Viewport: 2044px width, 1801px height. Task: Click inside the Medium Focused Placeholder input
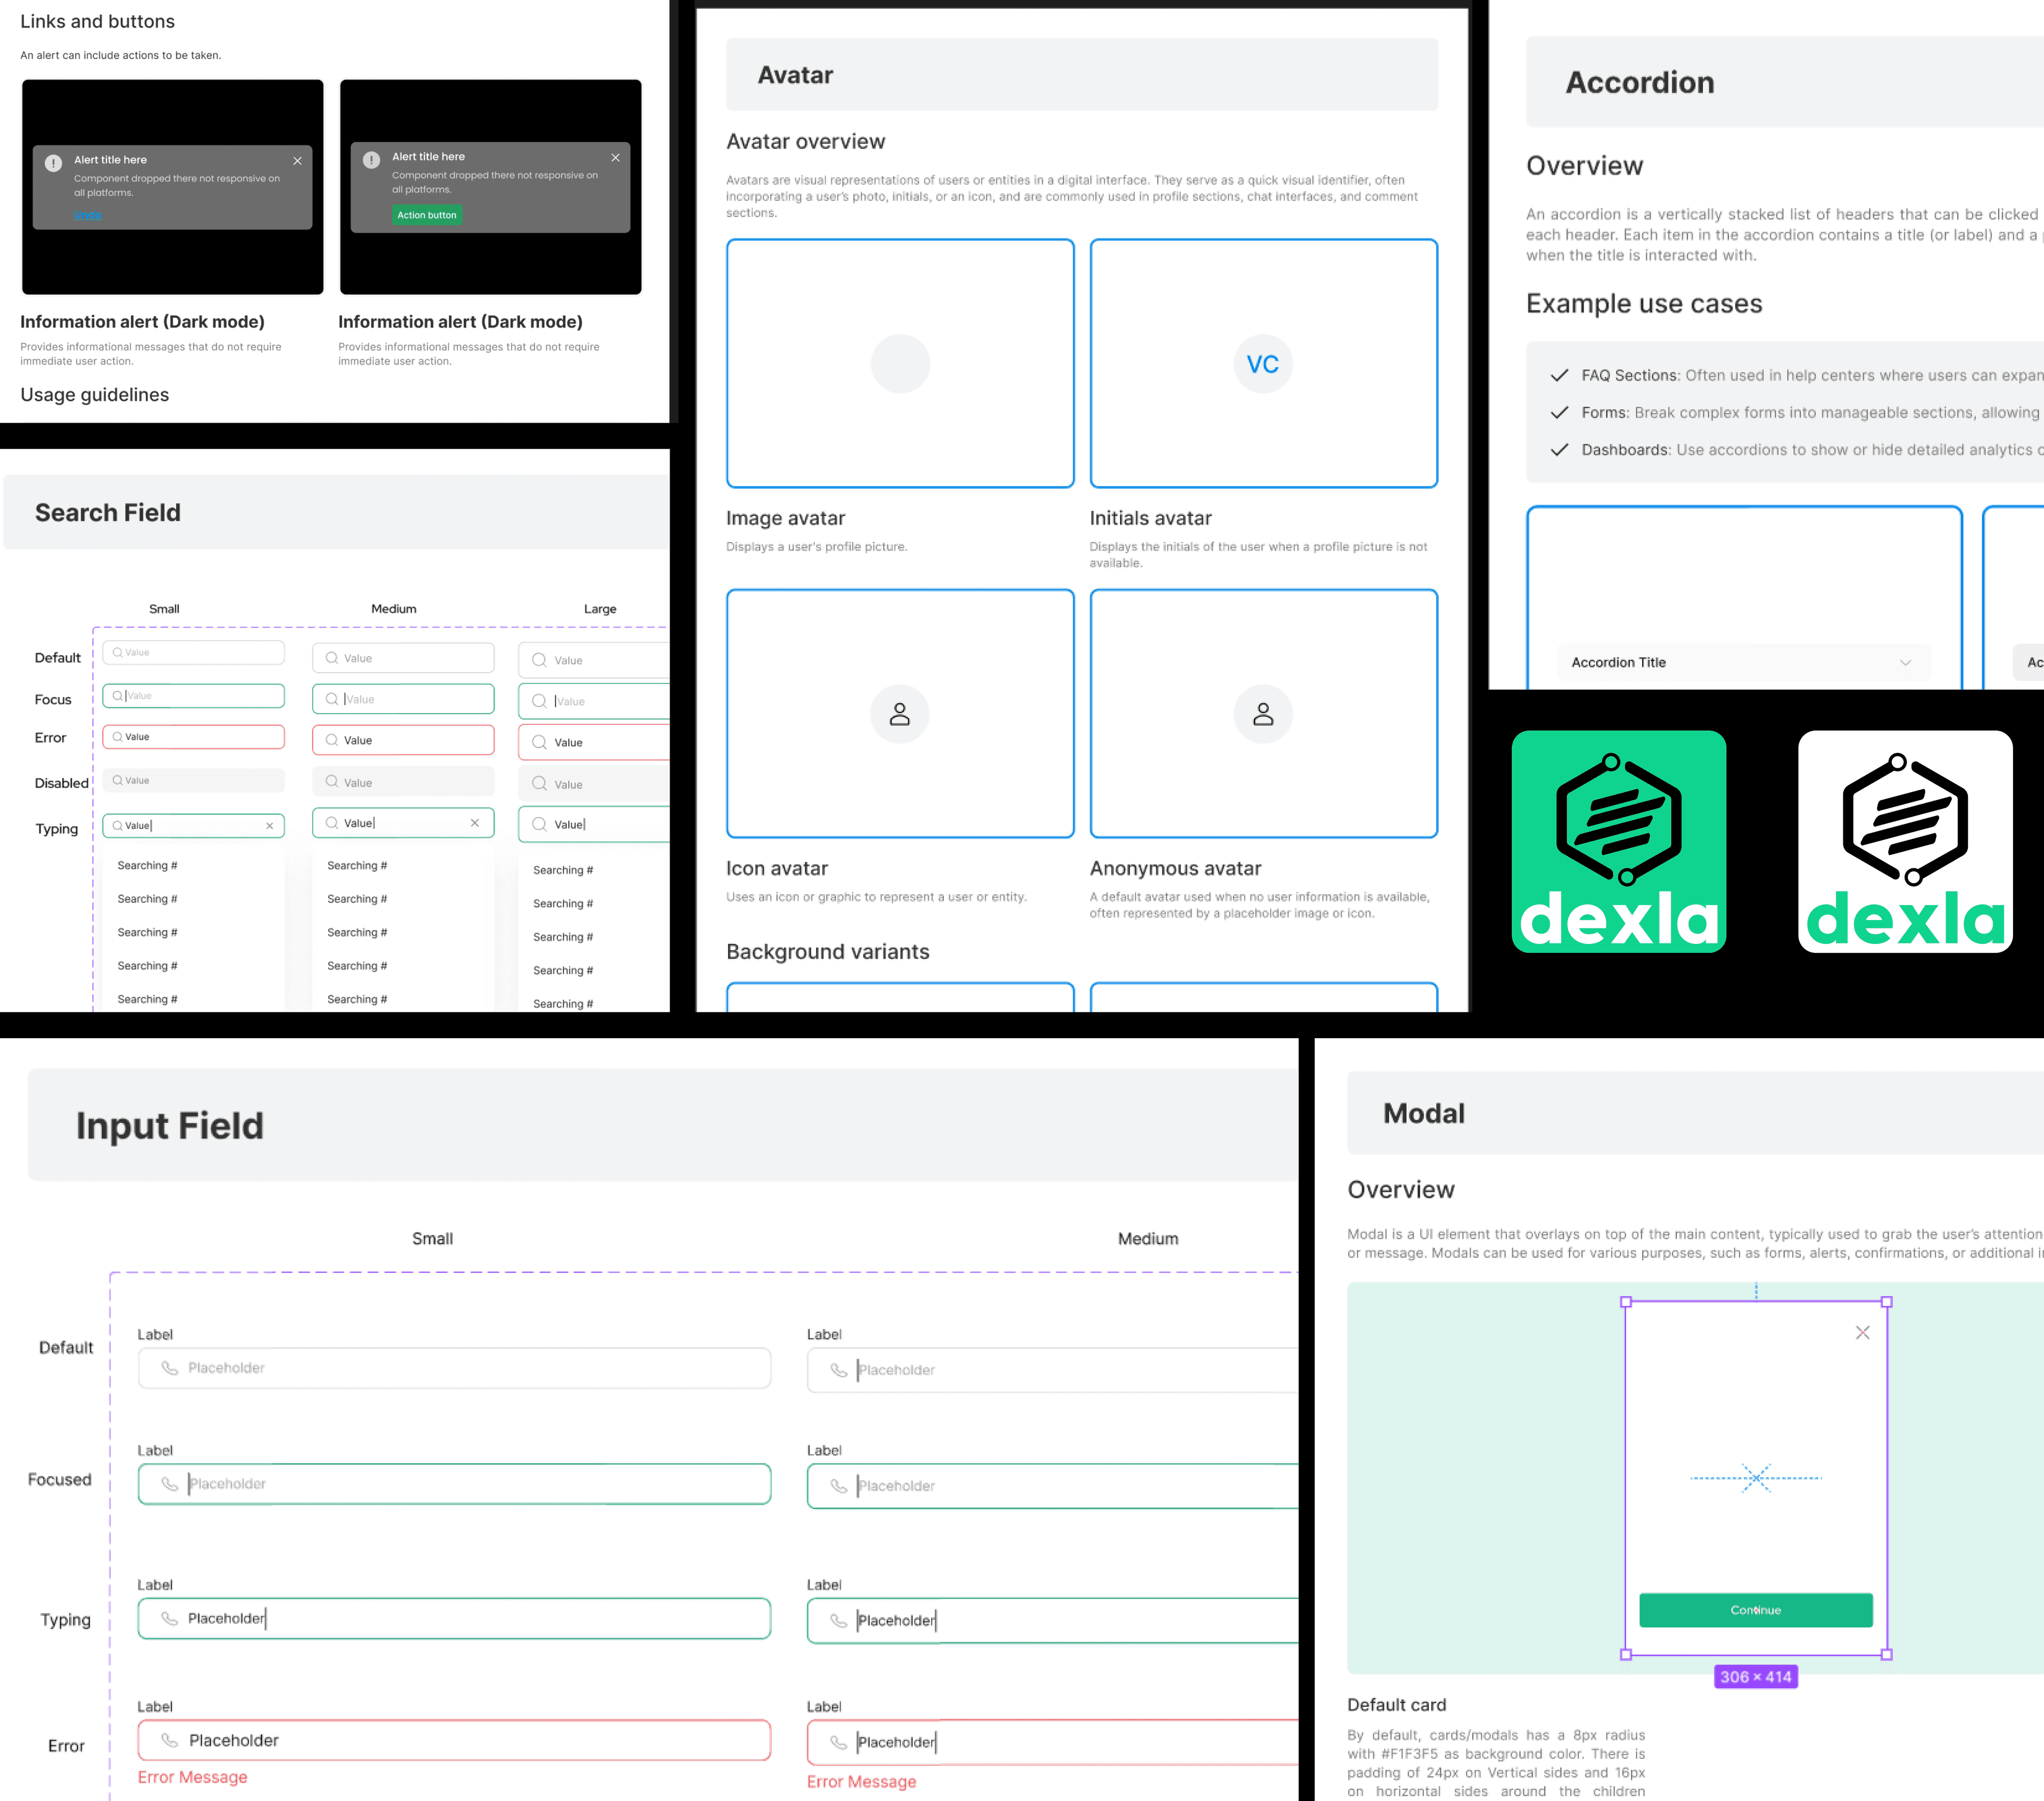click(x=1052, y=1486)
